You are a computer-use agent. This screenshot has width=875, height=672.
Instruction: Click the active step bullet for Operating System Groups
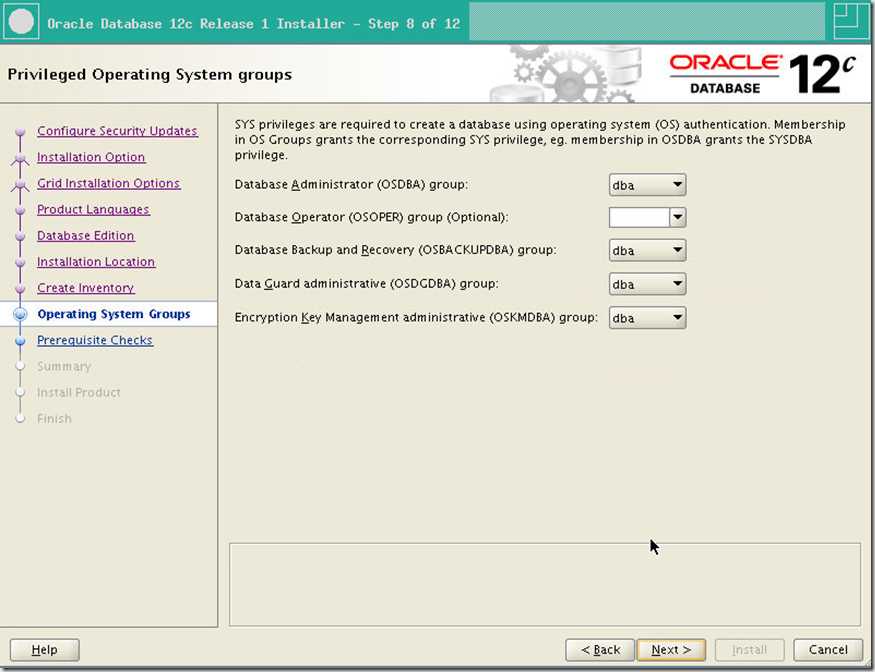click(21, 314)
